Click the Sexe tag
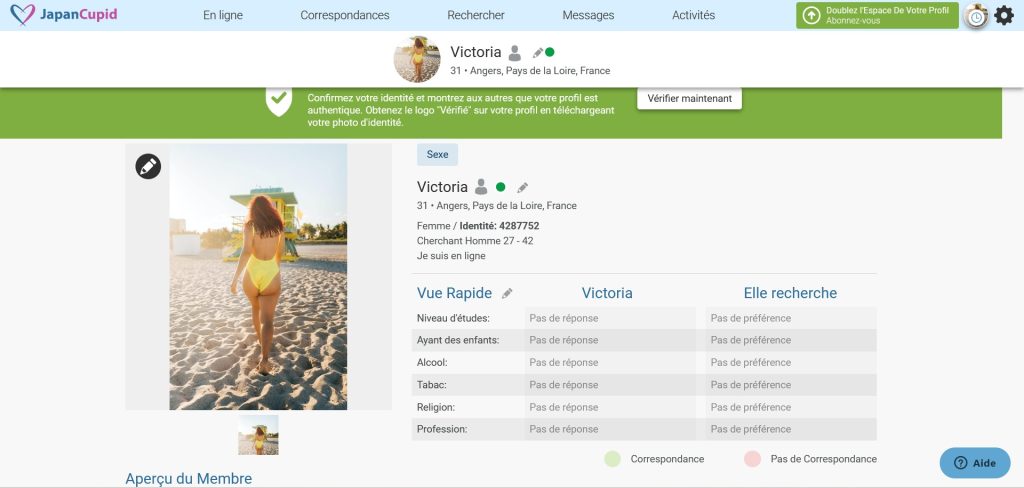The image size is (1024, 488). [437, 155]
